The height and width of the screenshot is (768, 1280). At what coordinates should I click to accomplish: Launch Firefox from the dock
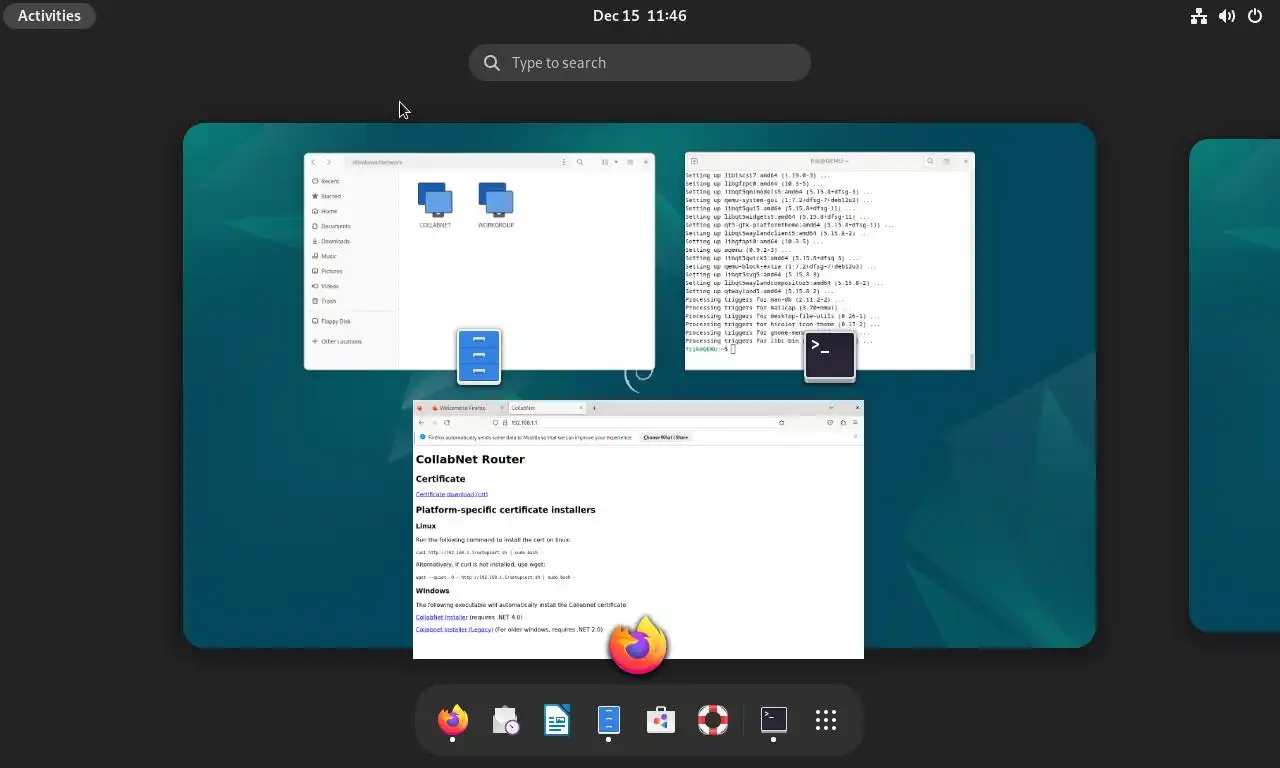[x=453, y=720]
